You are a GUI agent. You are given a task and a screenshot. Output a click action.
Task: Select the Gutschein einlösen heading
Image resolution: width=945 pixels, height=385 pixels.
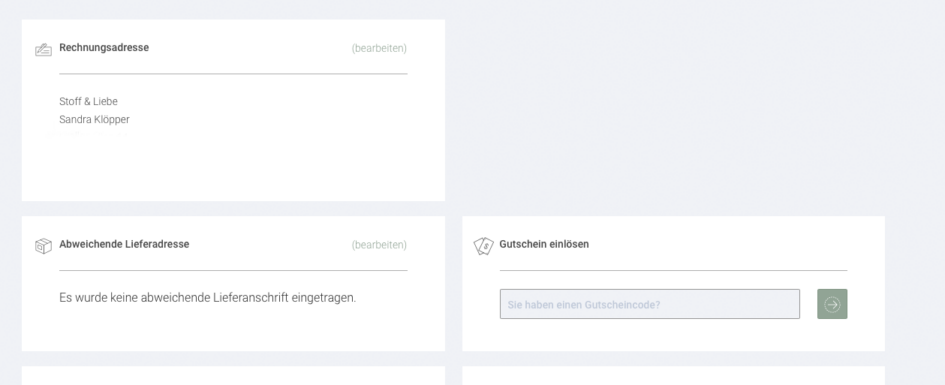tap(544, 244)
